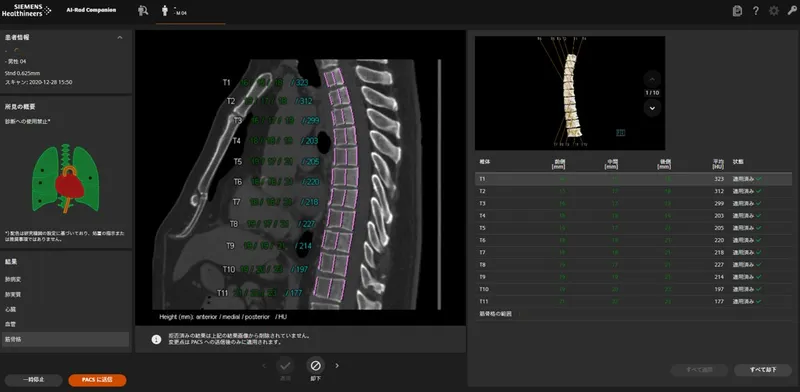
Task: Click the すべて却下 button
Action: pos(763,370)
